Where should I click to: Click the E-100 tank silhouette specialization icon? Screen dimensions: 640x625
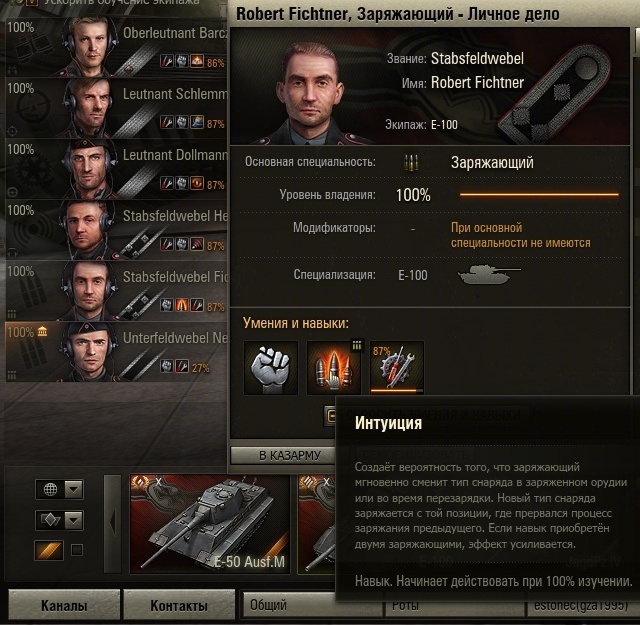[489, 275]
